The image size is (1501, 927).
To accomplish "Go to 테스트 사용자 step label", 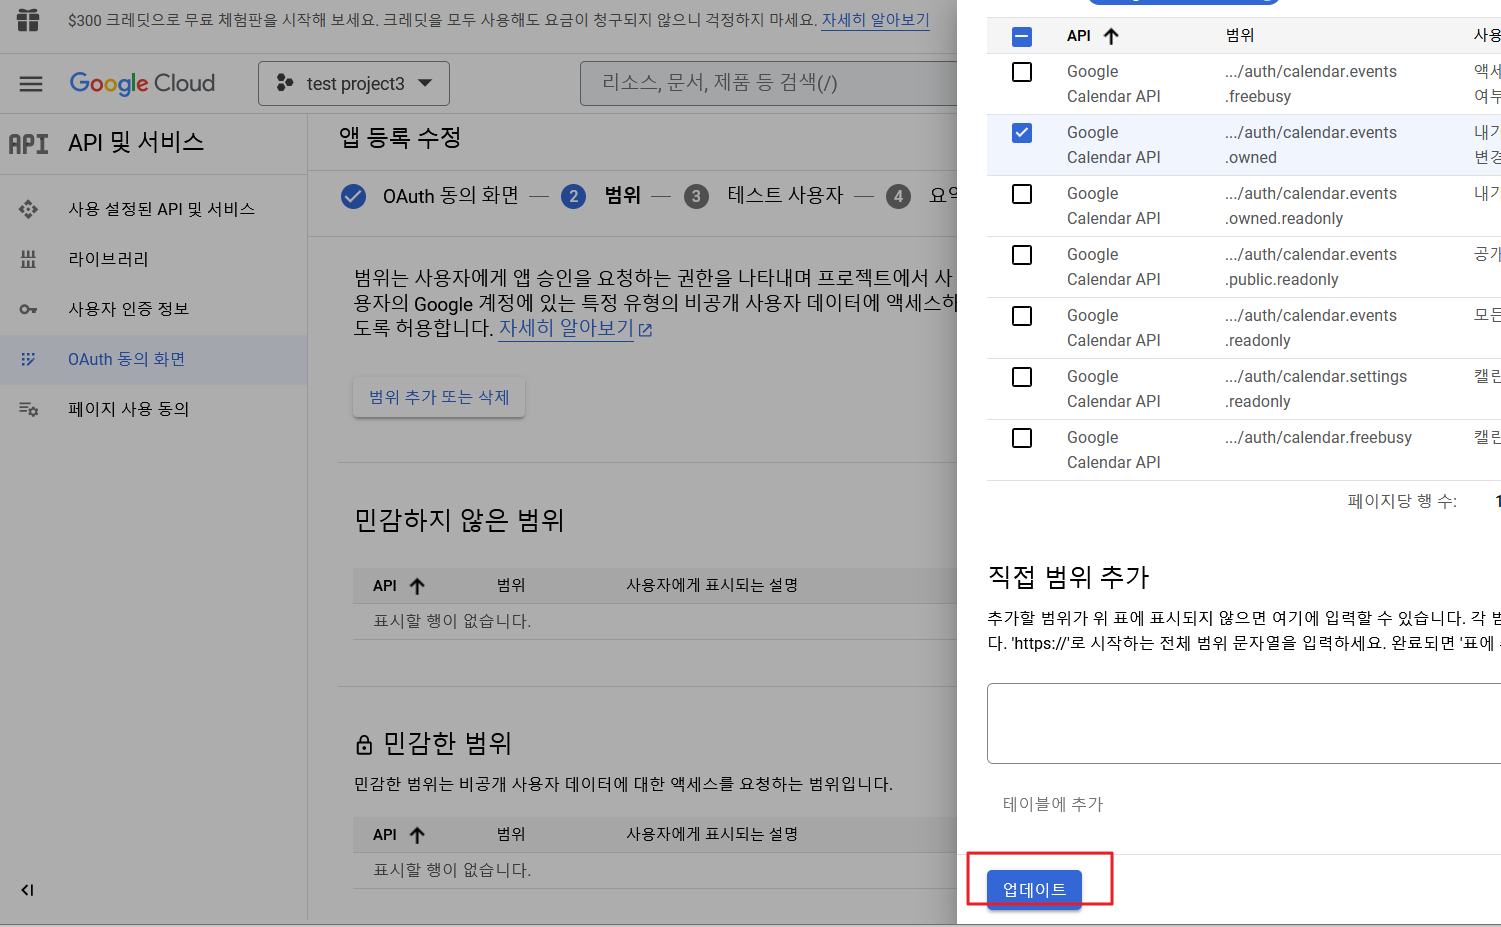I will (x=785, y=195).
